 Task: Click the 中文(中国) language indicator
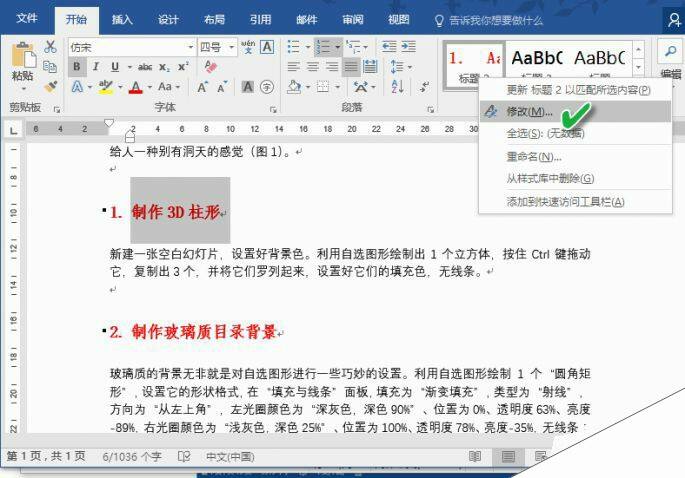(230, 457)
